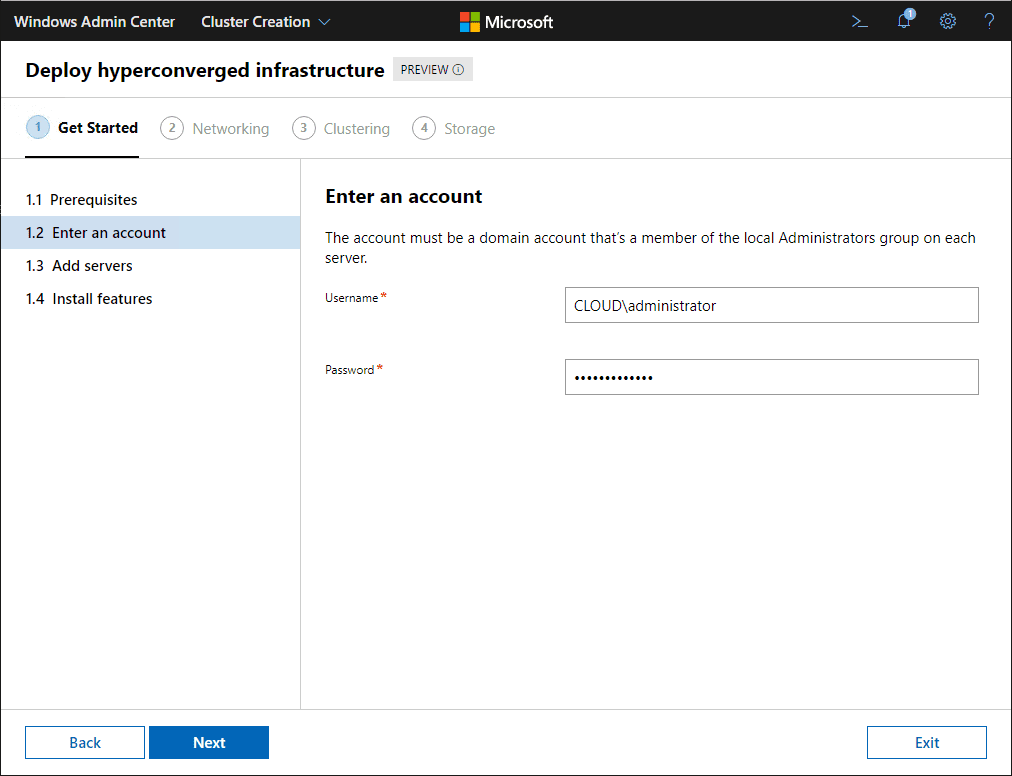Click the Exit button

(926, 743)
